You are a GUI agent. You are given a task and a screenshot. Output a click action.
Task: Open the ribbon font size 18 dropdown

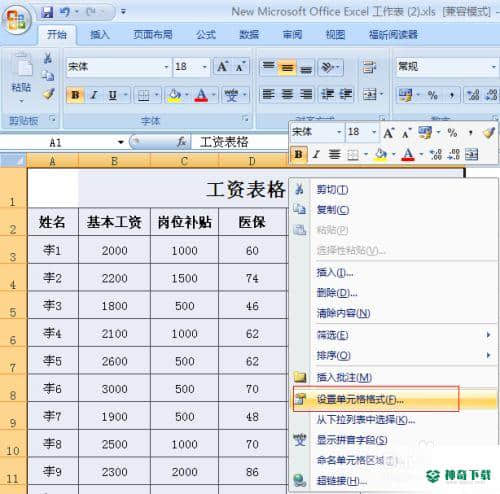pos(205,67)
